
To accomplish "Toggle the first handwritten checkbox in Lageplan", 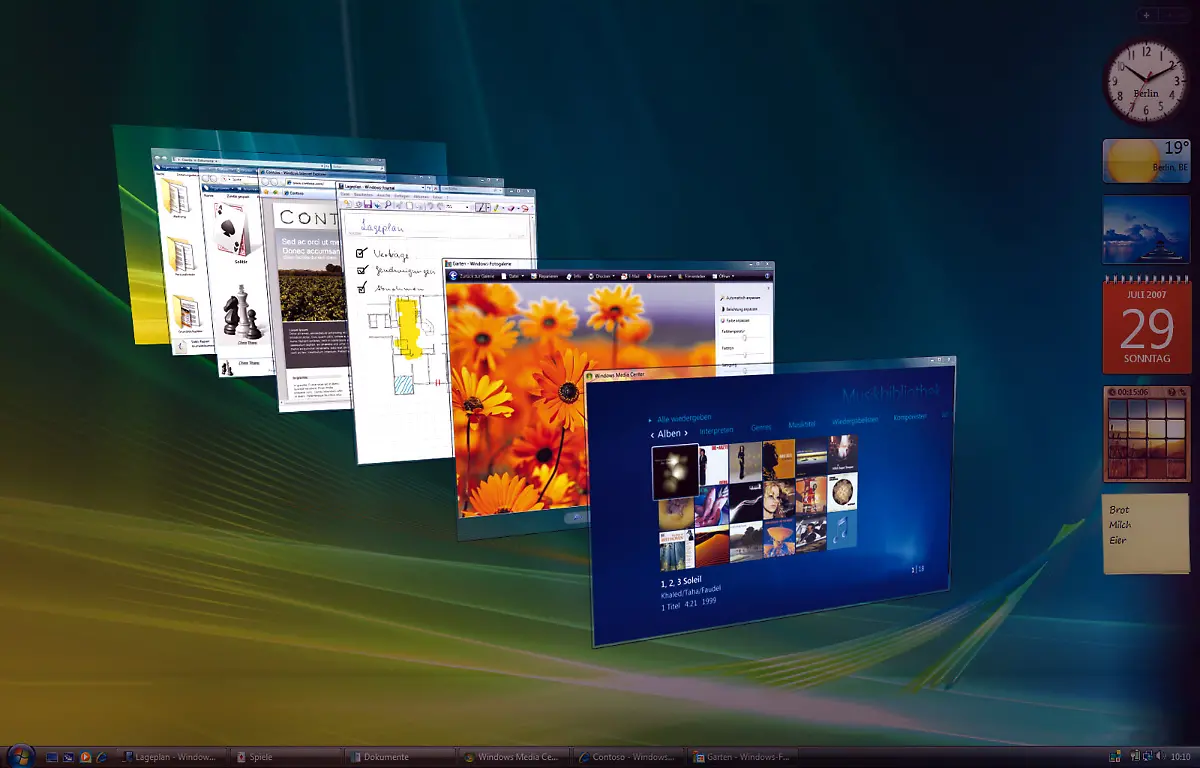I will [361, 253].
